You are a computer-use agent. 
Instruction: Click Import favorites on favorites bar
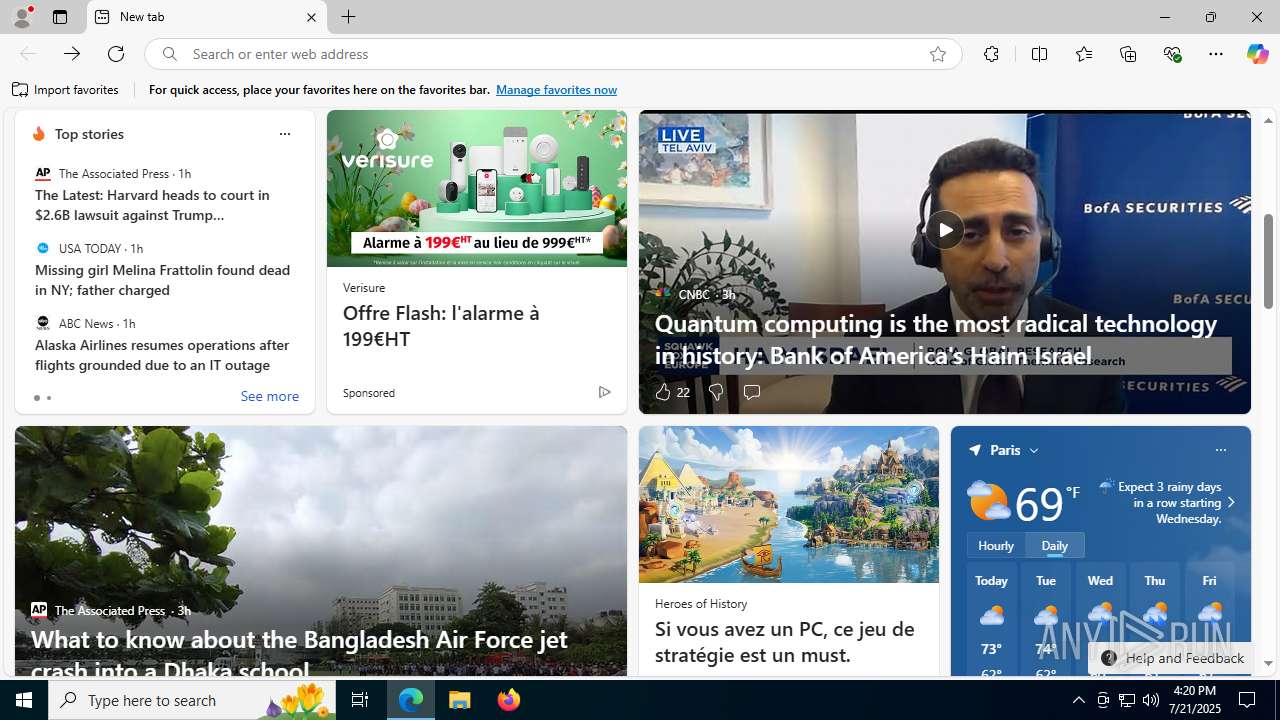coord(65,90)
